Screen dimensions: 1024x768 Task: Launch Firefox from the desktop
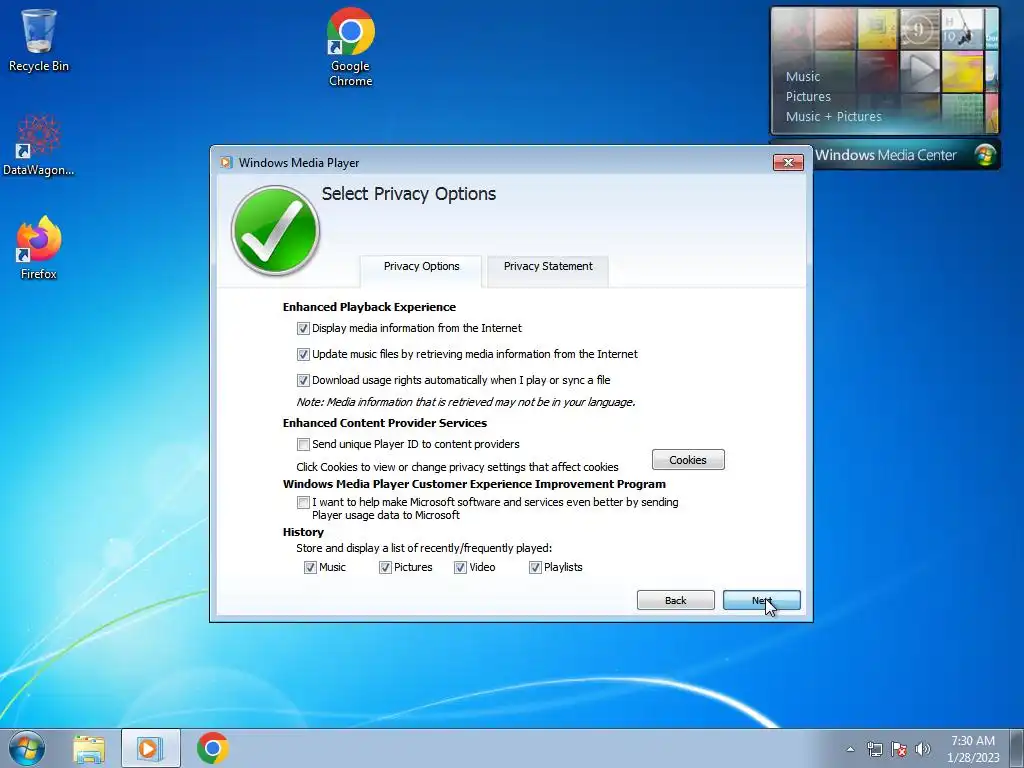point(39,248)
